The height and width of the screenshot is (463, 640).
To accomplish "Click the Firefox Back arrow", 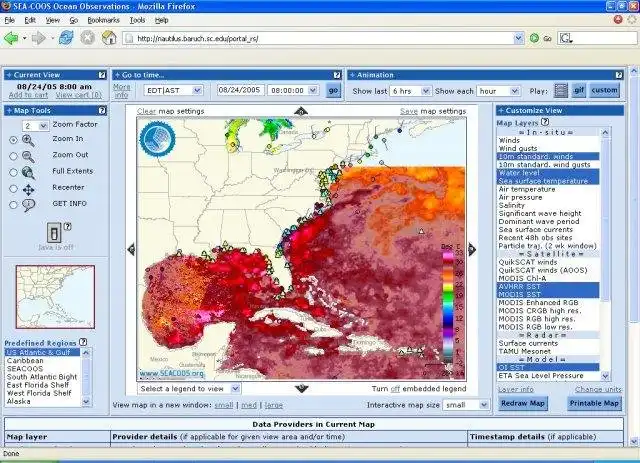I will pyautogui.click(x=11, y=38).
